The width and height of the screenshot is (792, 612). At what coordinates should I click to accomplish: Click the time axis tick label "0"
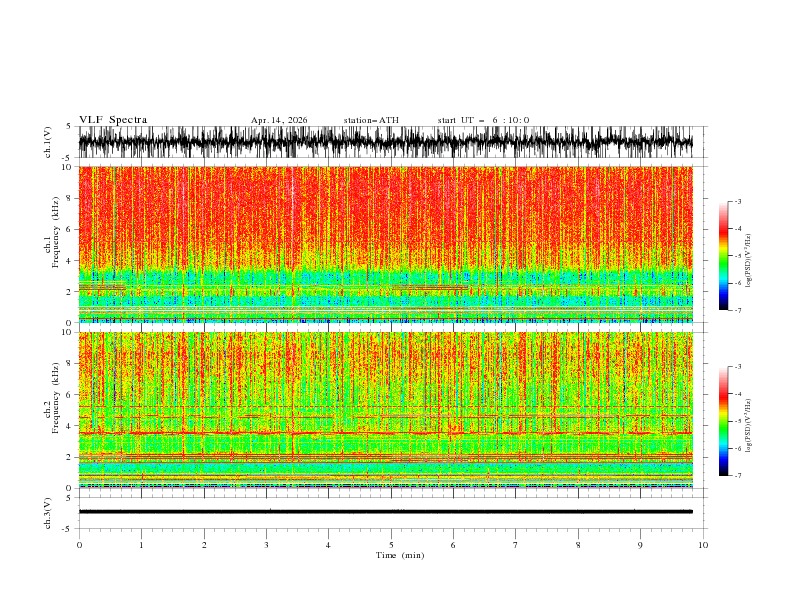pos(79,545)
